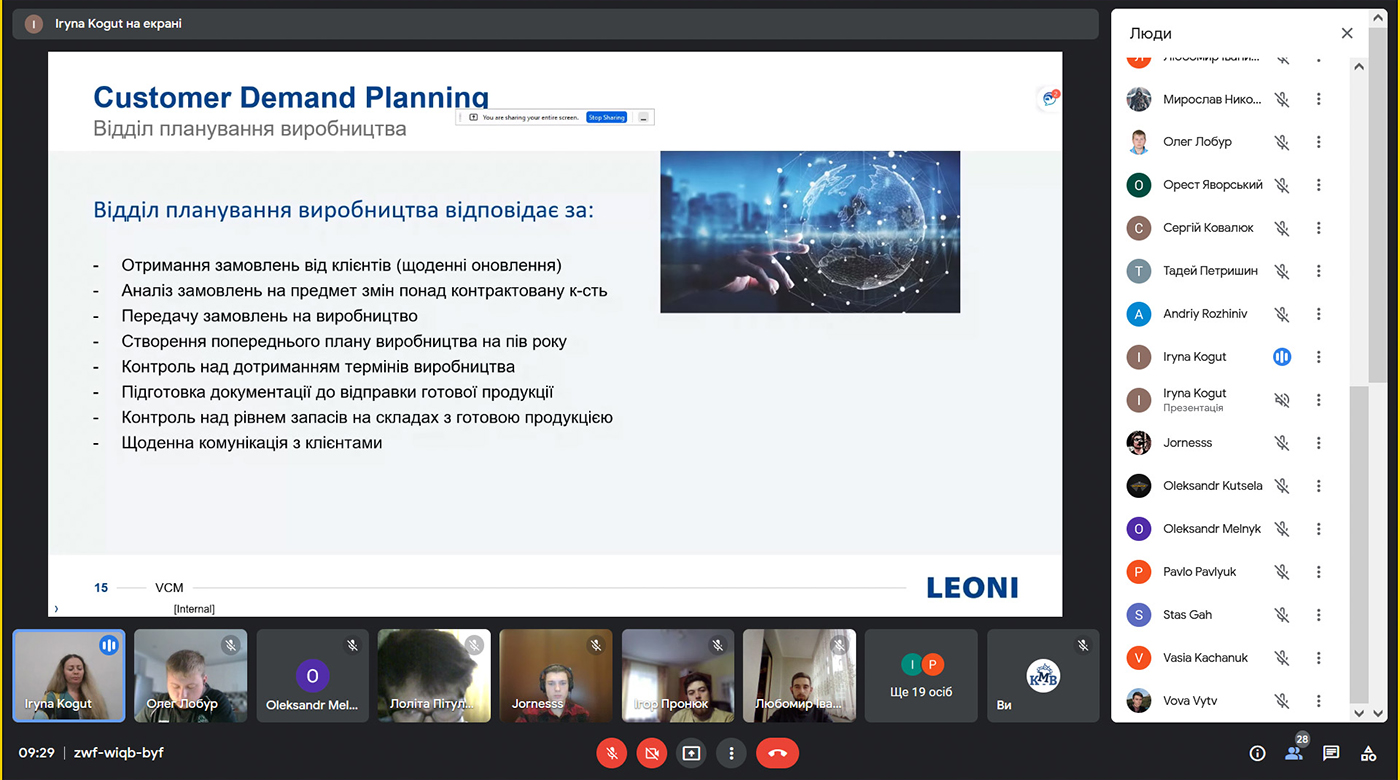Open options menu for Stas Gah

click(1319, 615)
